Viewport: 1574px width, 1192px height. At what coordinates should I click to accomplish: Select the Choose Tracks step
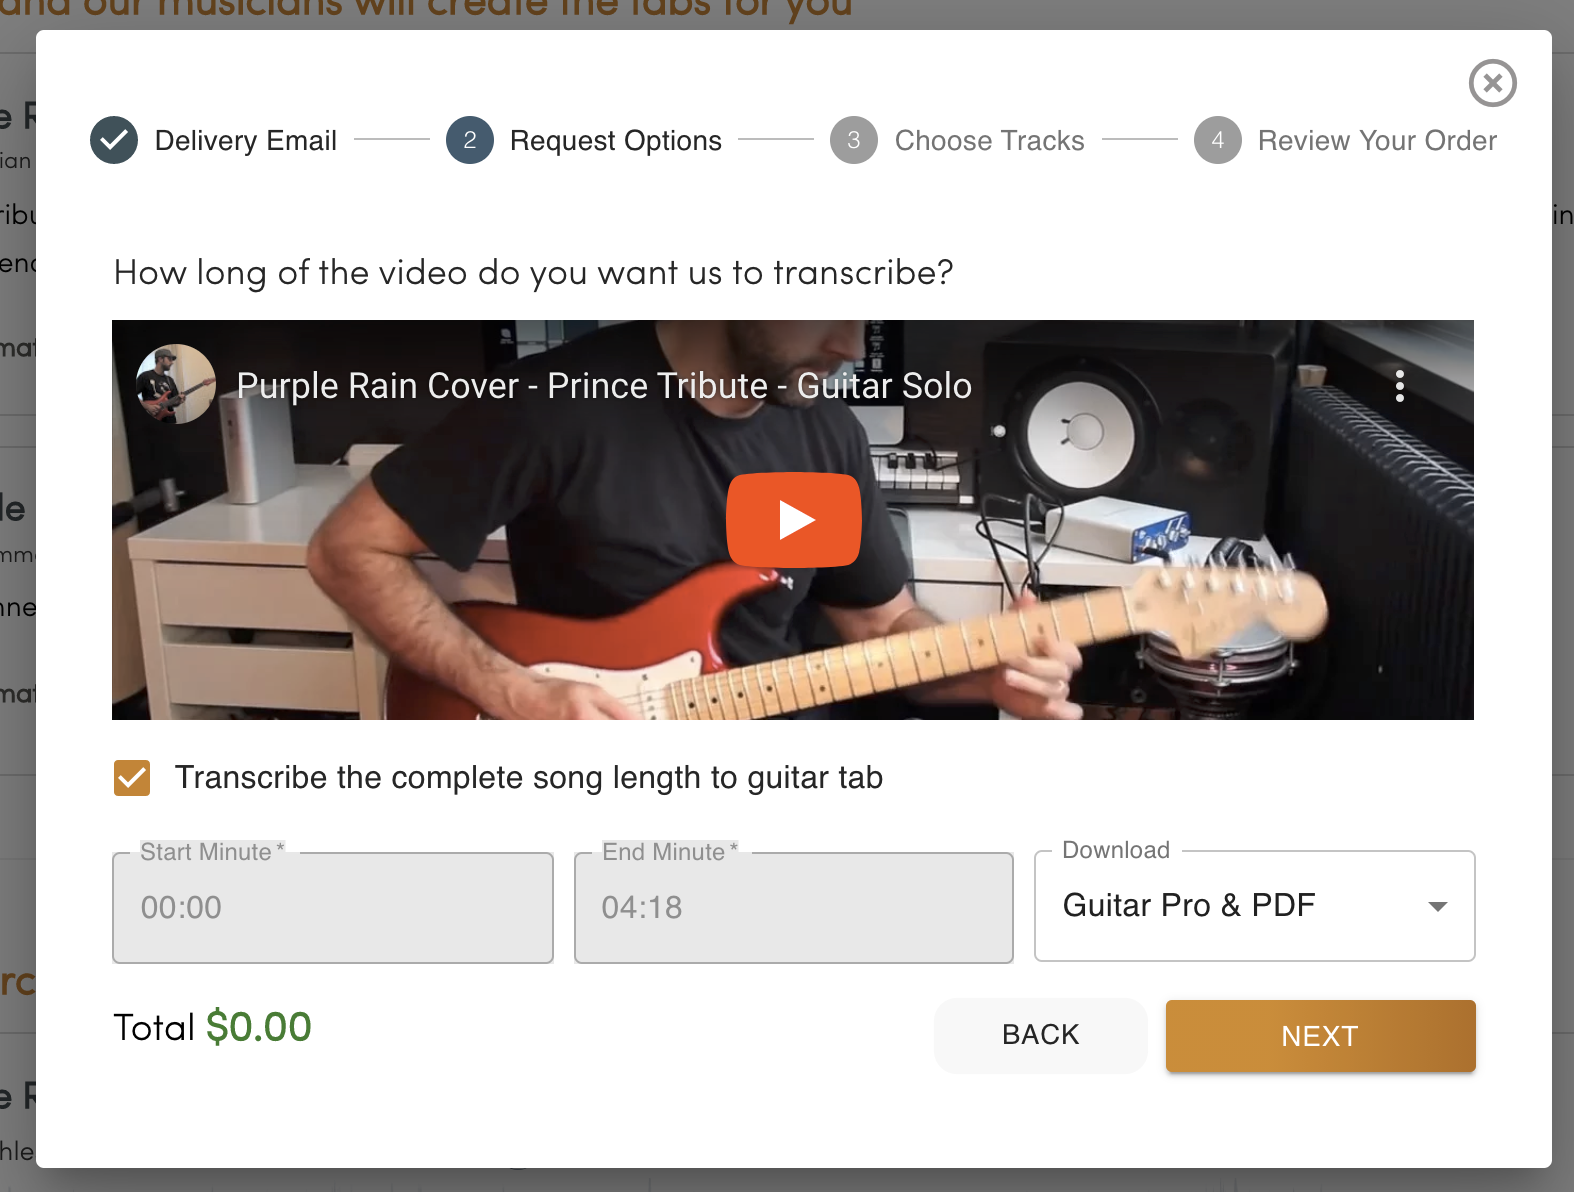click(990, 141)
